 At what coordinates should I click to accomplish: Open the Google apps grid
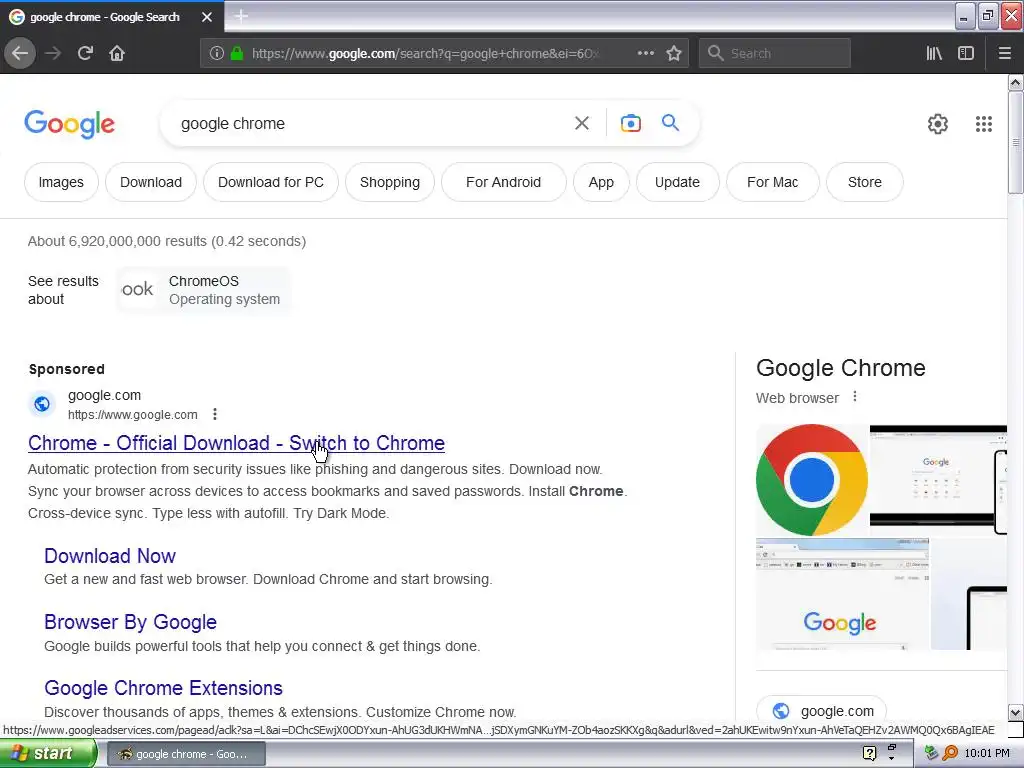984,123
